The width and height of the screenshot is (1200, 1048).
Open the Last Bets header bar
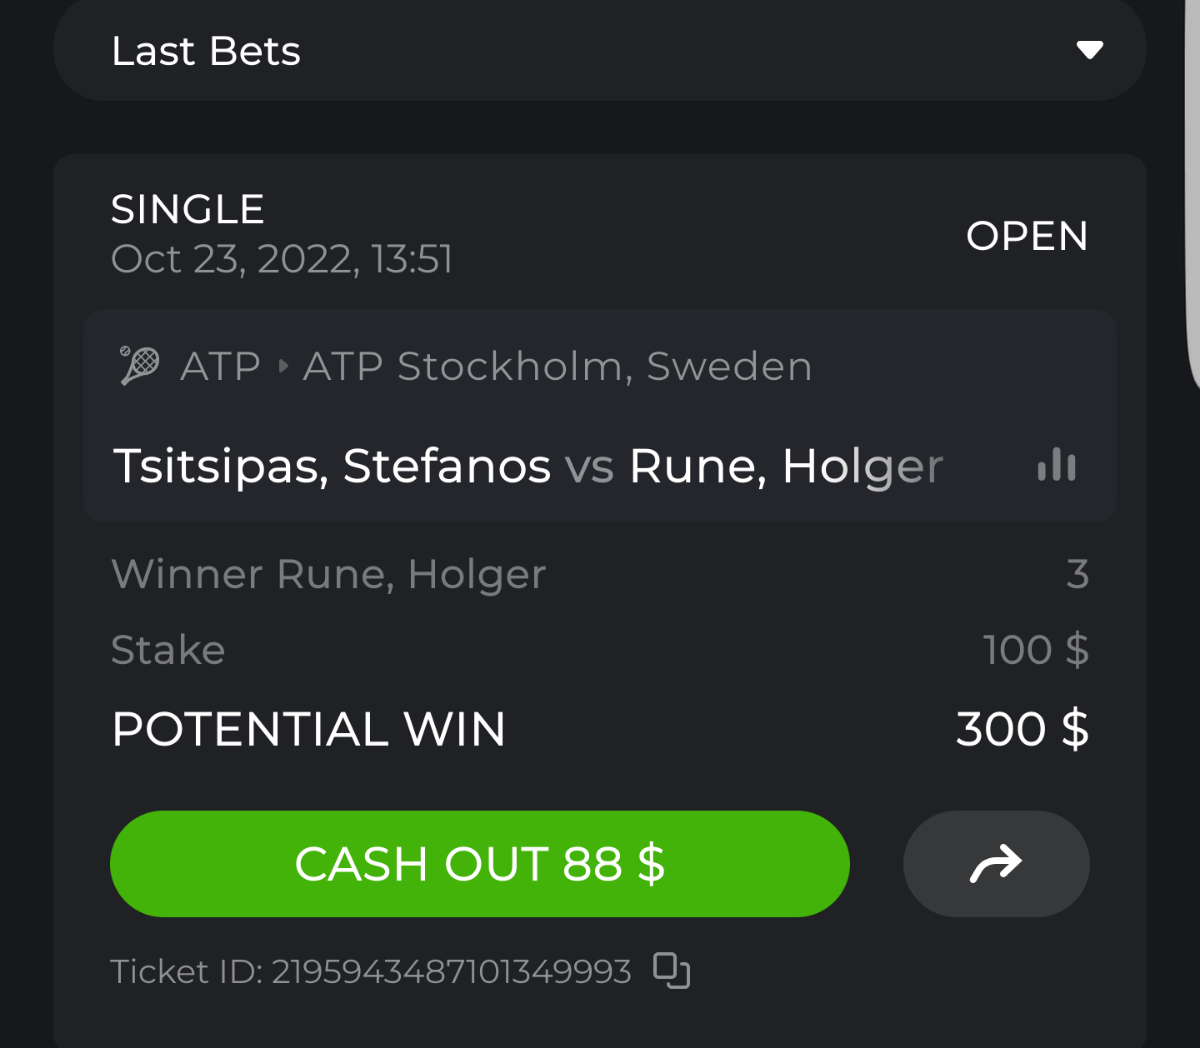tap(598, 50)
